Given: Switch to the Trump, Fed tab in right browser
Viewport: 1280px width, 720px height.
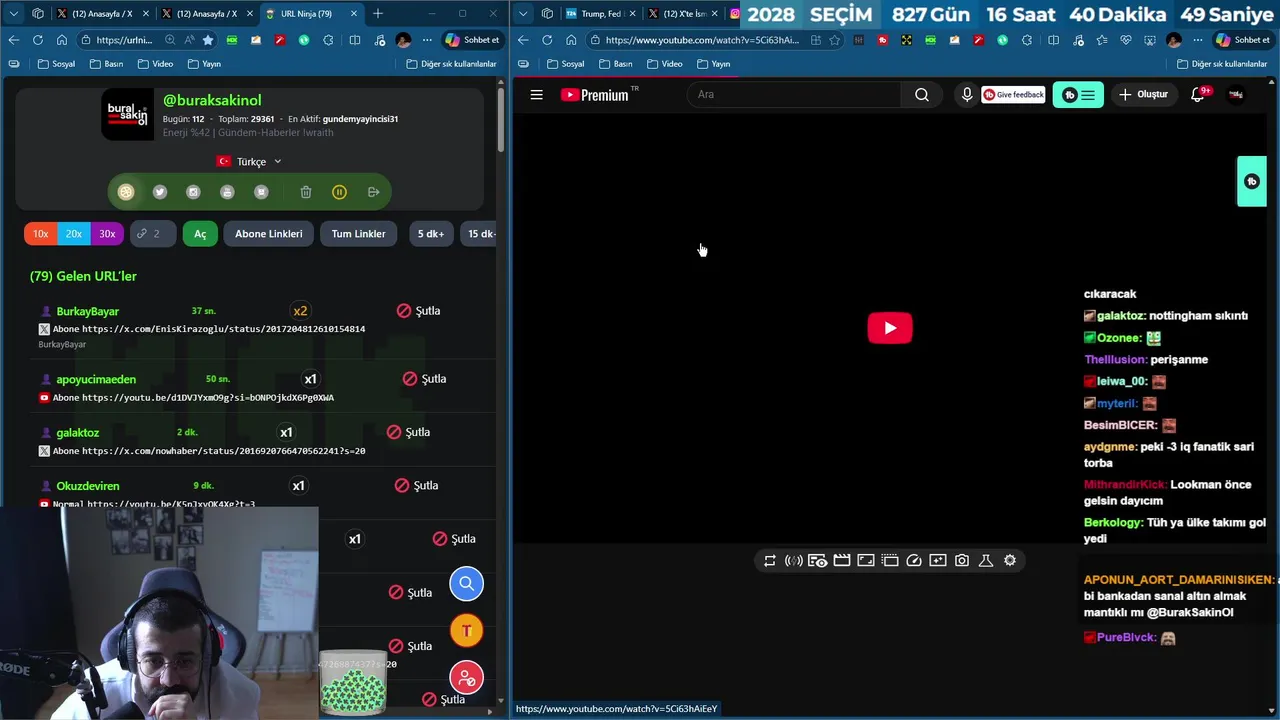Looking at the screenshot, I should [x=601, y=14].
